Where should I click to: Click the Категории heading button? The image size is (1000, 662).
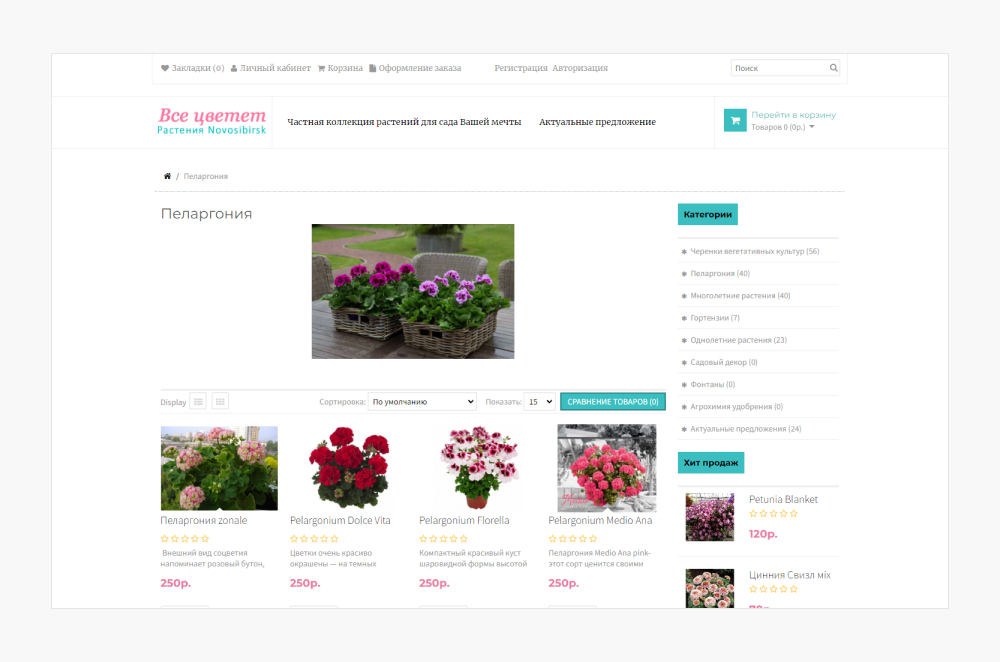pyautogui.click(x=707, y=214)
